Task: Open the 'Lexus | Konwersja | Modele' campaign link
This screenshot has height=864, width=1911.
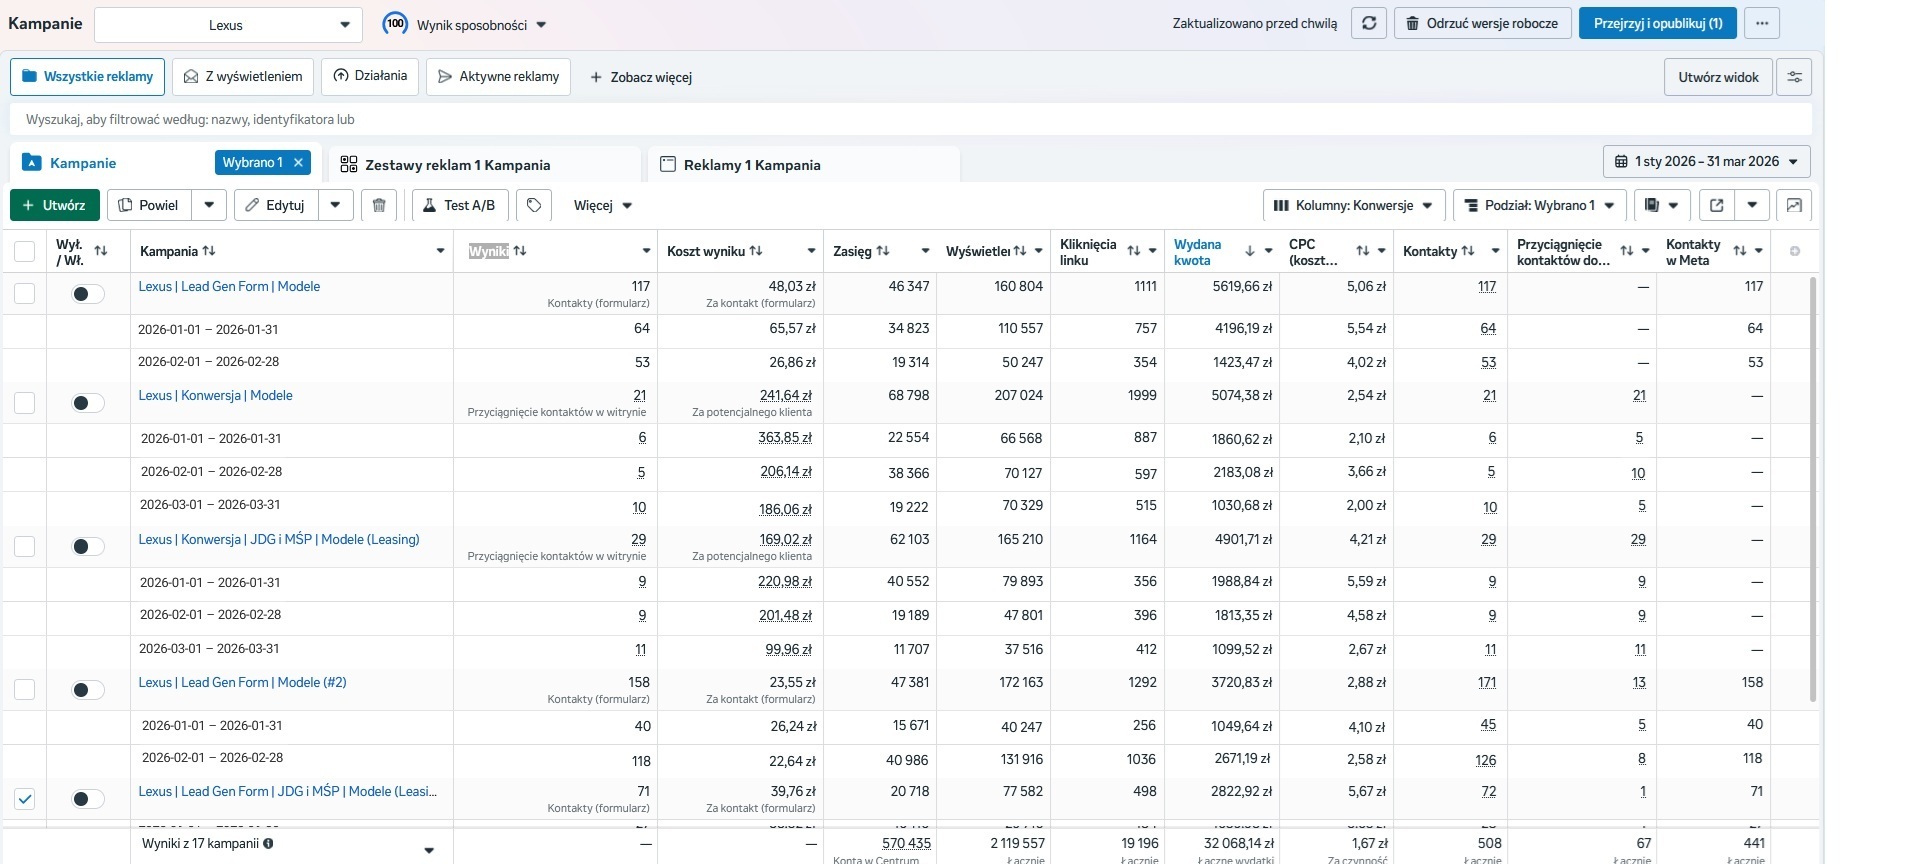Action: [215, 395]
